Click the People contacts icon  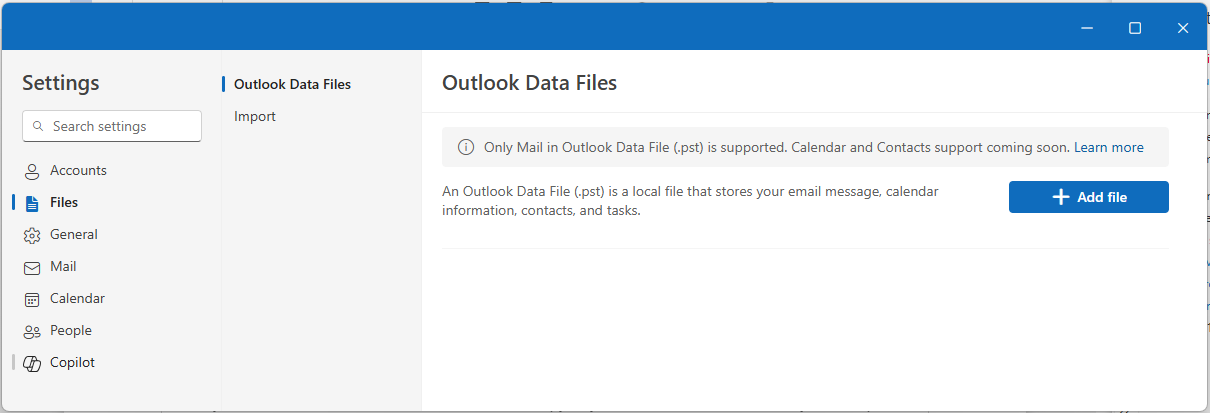[x=31, y=331]
